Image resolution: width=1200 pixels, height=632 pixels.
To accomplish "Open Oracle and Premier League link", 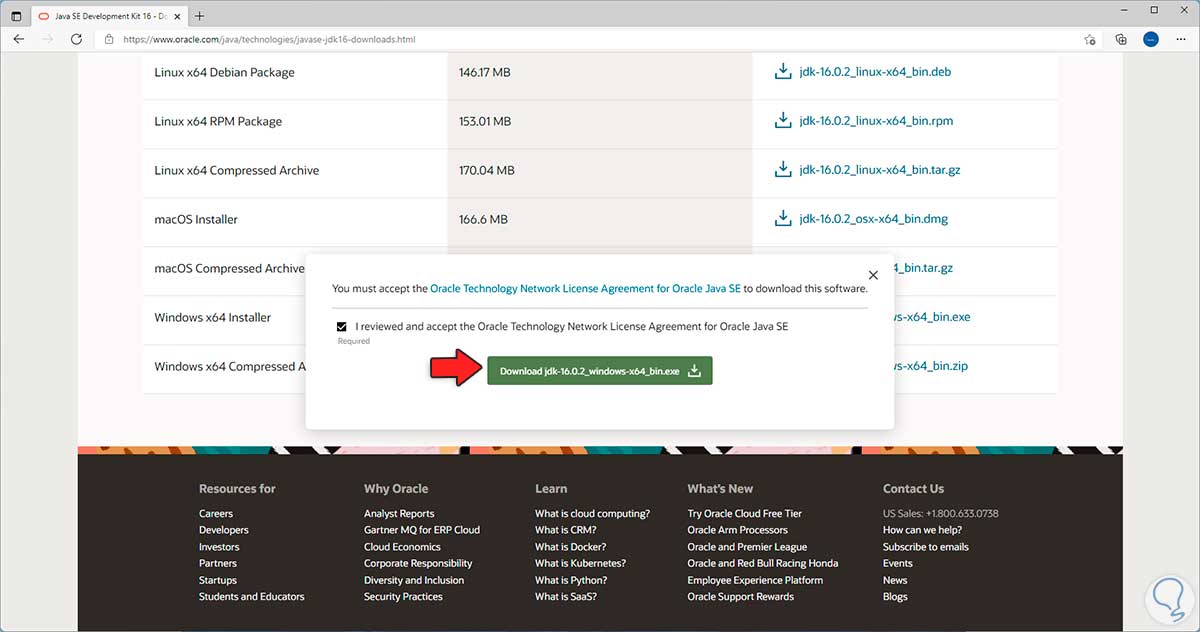I will click(x=747, y=547).
